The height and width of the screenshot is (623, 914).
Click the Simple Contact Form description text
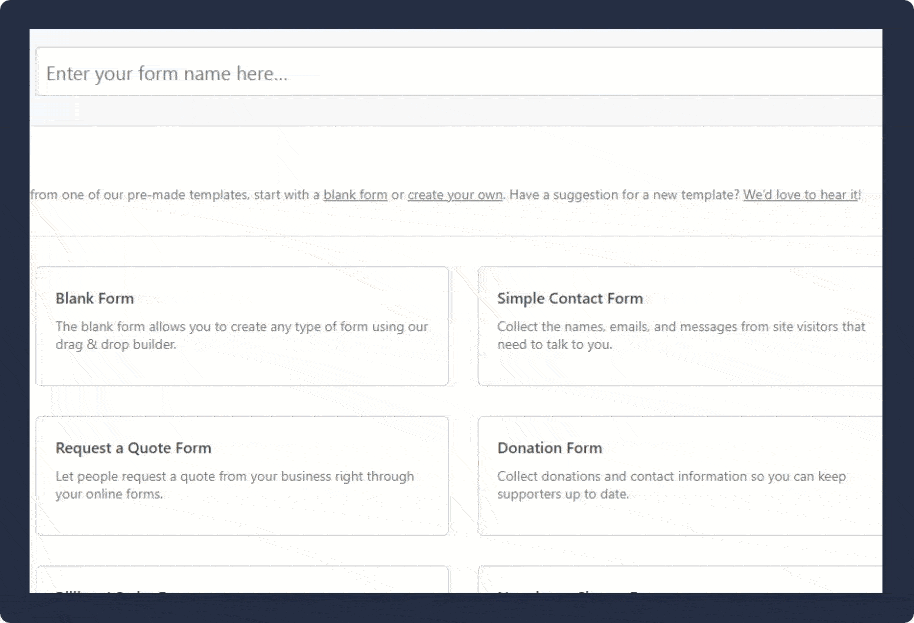click(680, 335)
